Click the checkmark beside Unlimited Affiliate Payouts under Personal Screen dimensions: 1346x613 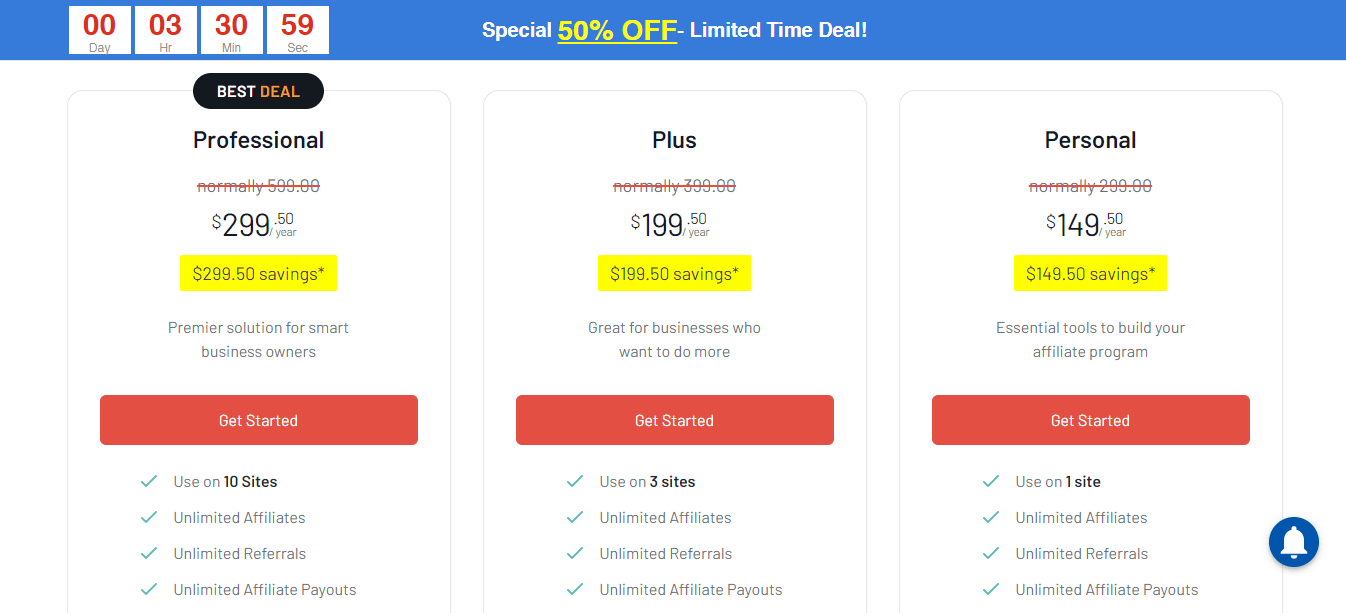pos(991,589)
